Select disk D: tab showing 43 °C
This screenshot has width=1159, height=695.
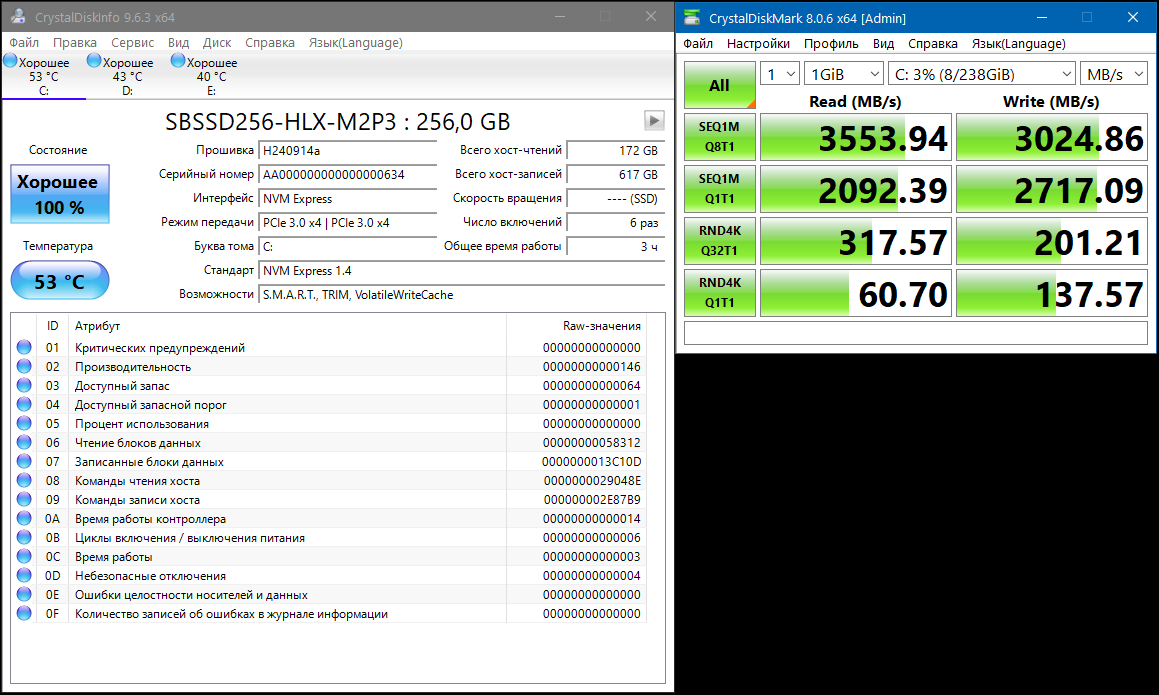click(x=127, y=75)
